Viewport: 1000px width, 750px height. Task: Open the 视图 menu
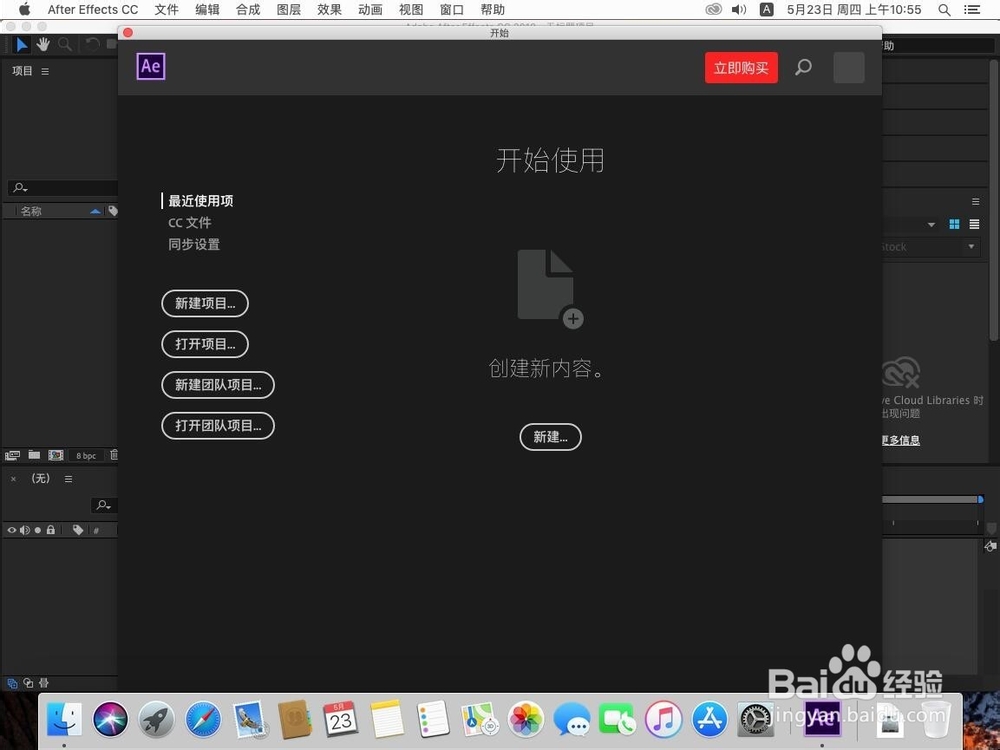click(x=411, y=10)
